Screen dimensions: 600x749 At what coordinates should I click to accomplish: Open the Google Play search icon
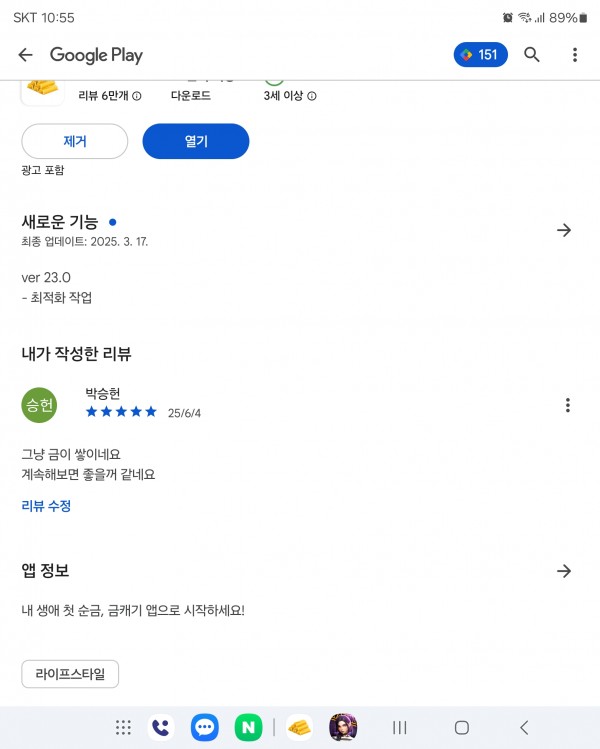pos(532,55)
